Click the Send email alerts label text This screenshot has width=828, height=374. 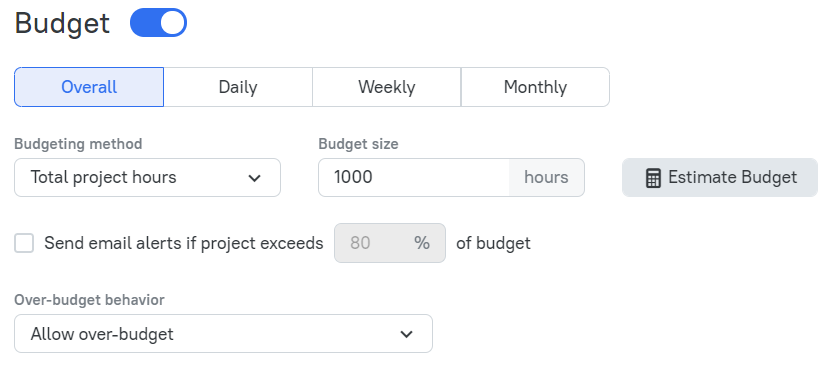point(184,243)
